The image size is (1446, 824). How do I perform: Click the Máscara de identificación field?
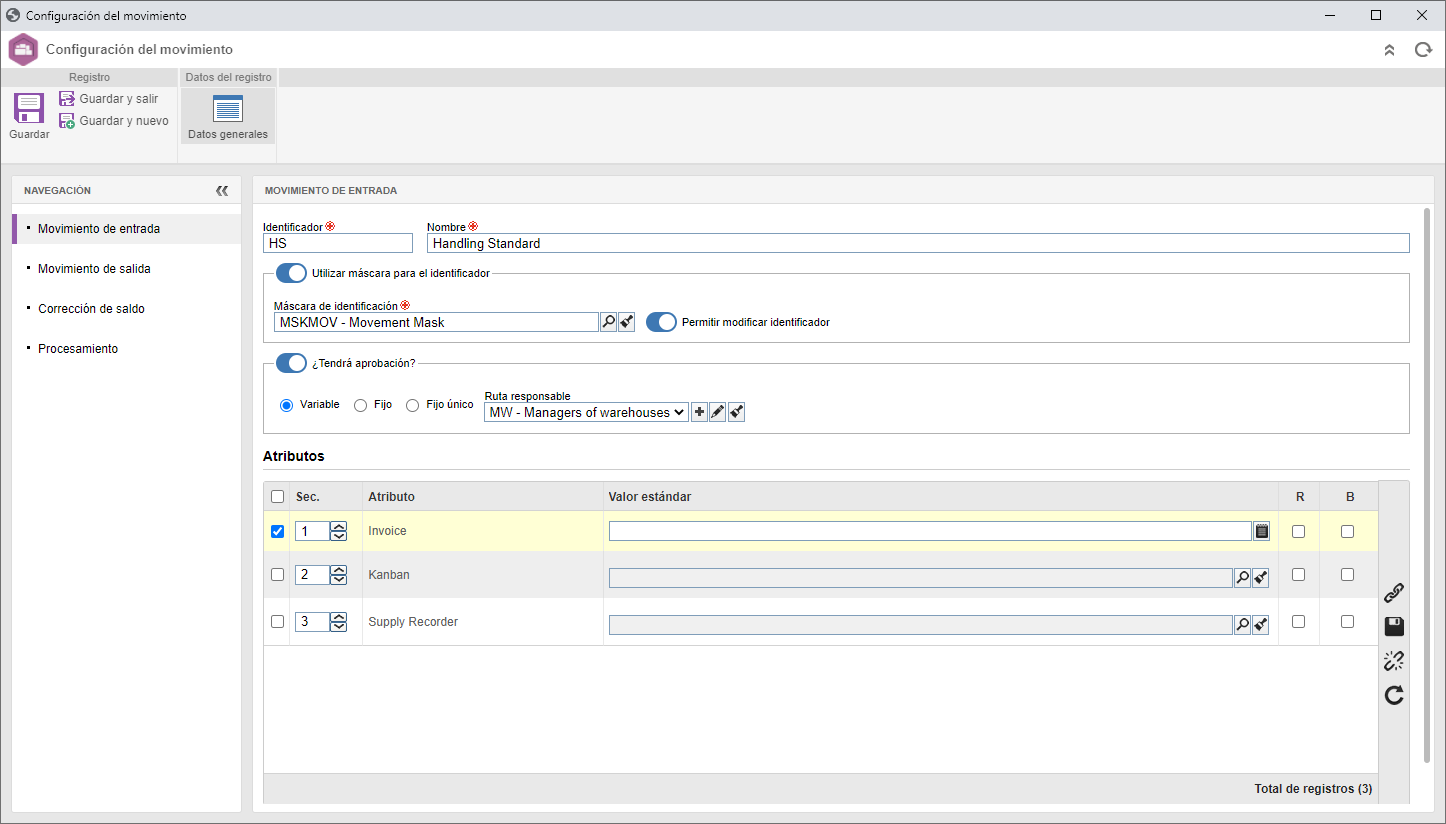[436, 322]
